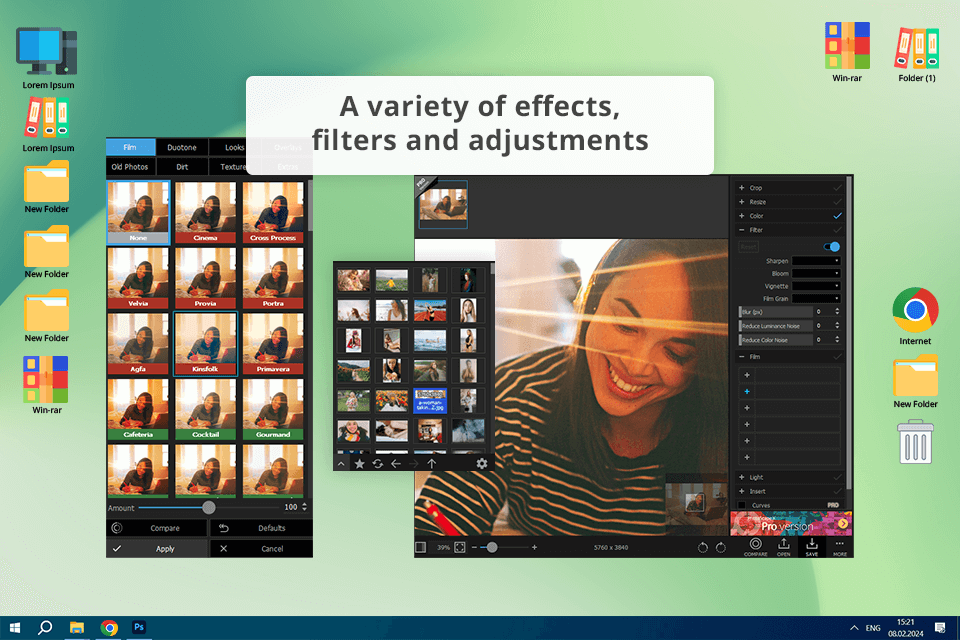This screenshot has width=960, height=640.
Task: Toggle the Color adjustment checkmark
Action: pos(837,216)
